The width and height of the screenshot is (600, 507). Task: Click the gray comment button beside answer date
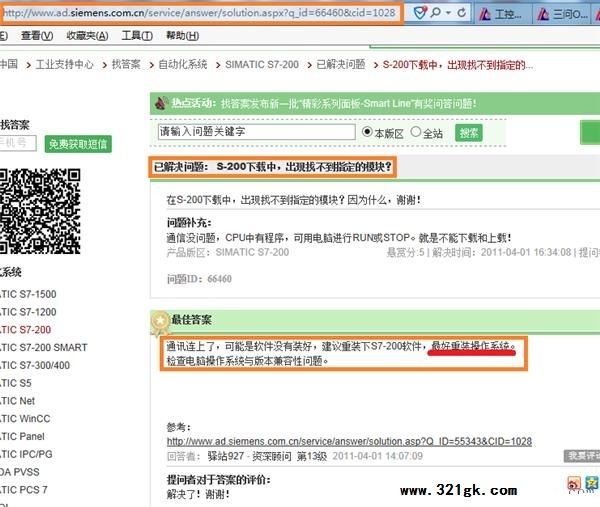(x=582, y=456)
